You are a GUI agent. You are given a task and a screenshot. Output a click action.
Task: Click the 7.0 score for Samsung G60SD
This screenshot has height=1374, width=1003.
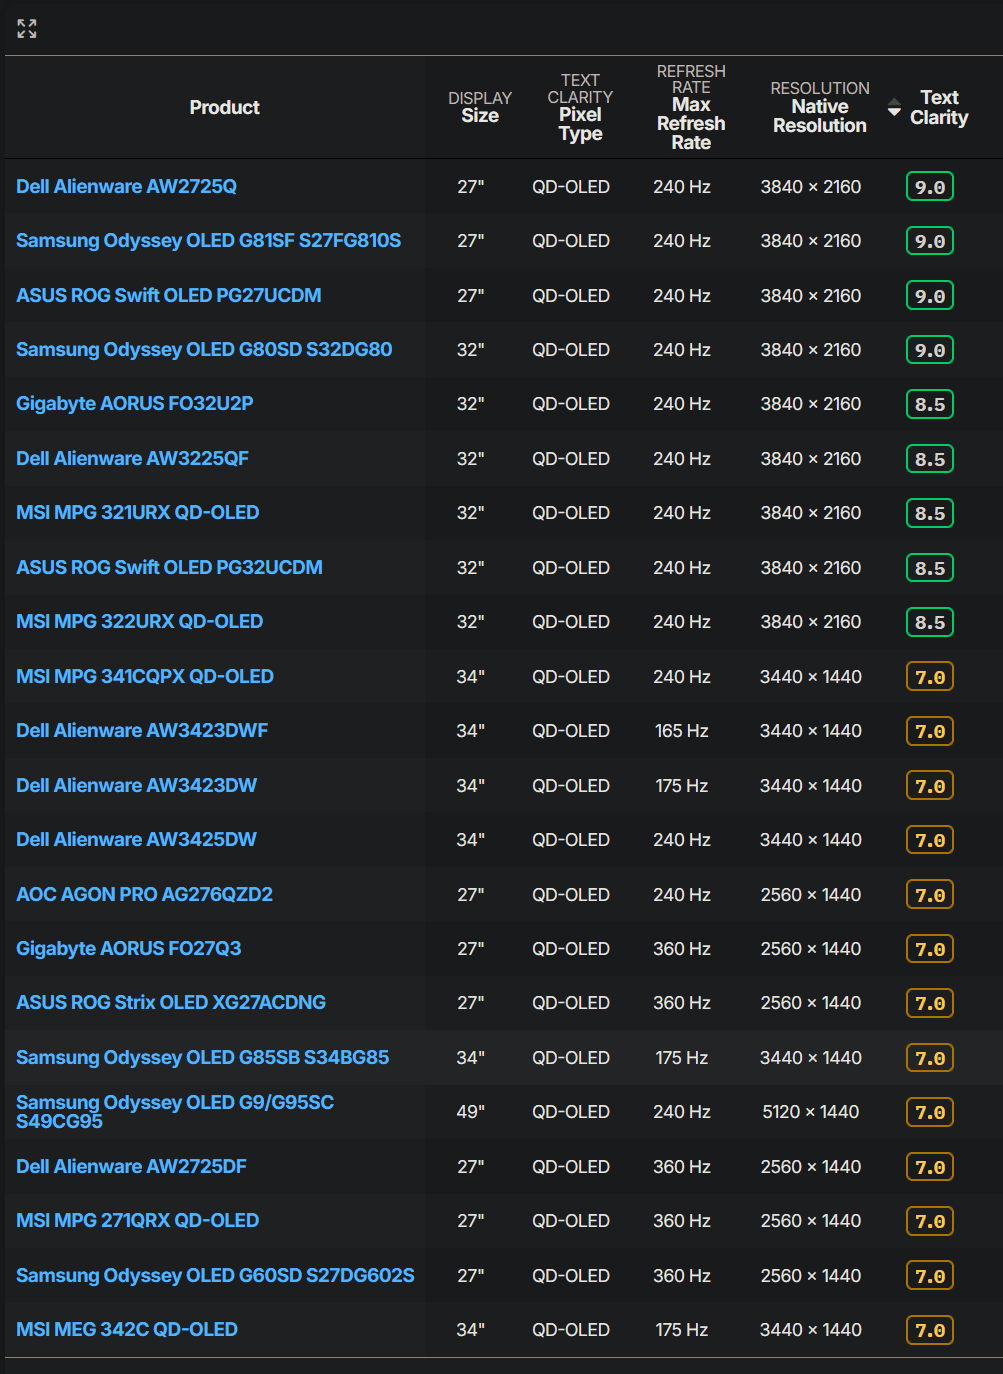pos(930,1276)
